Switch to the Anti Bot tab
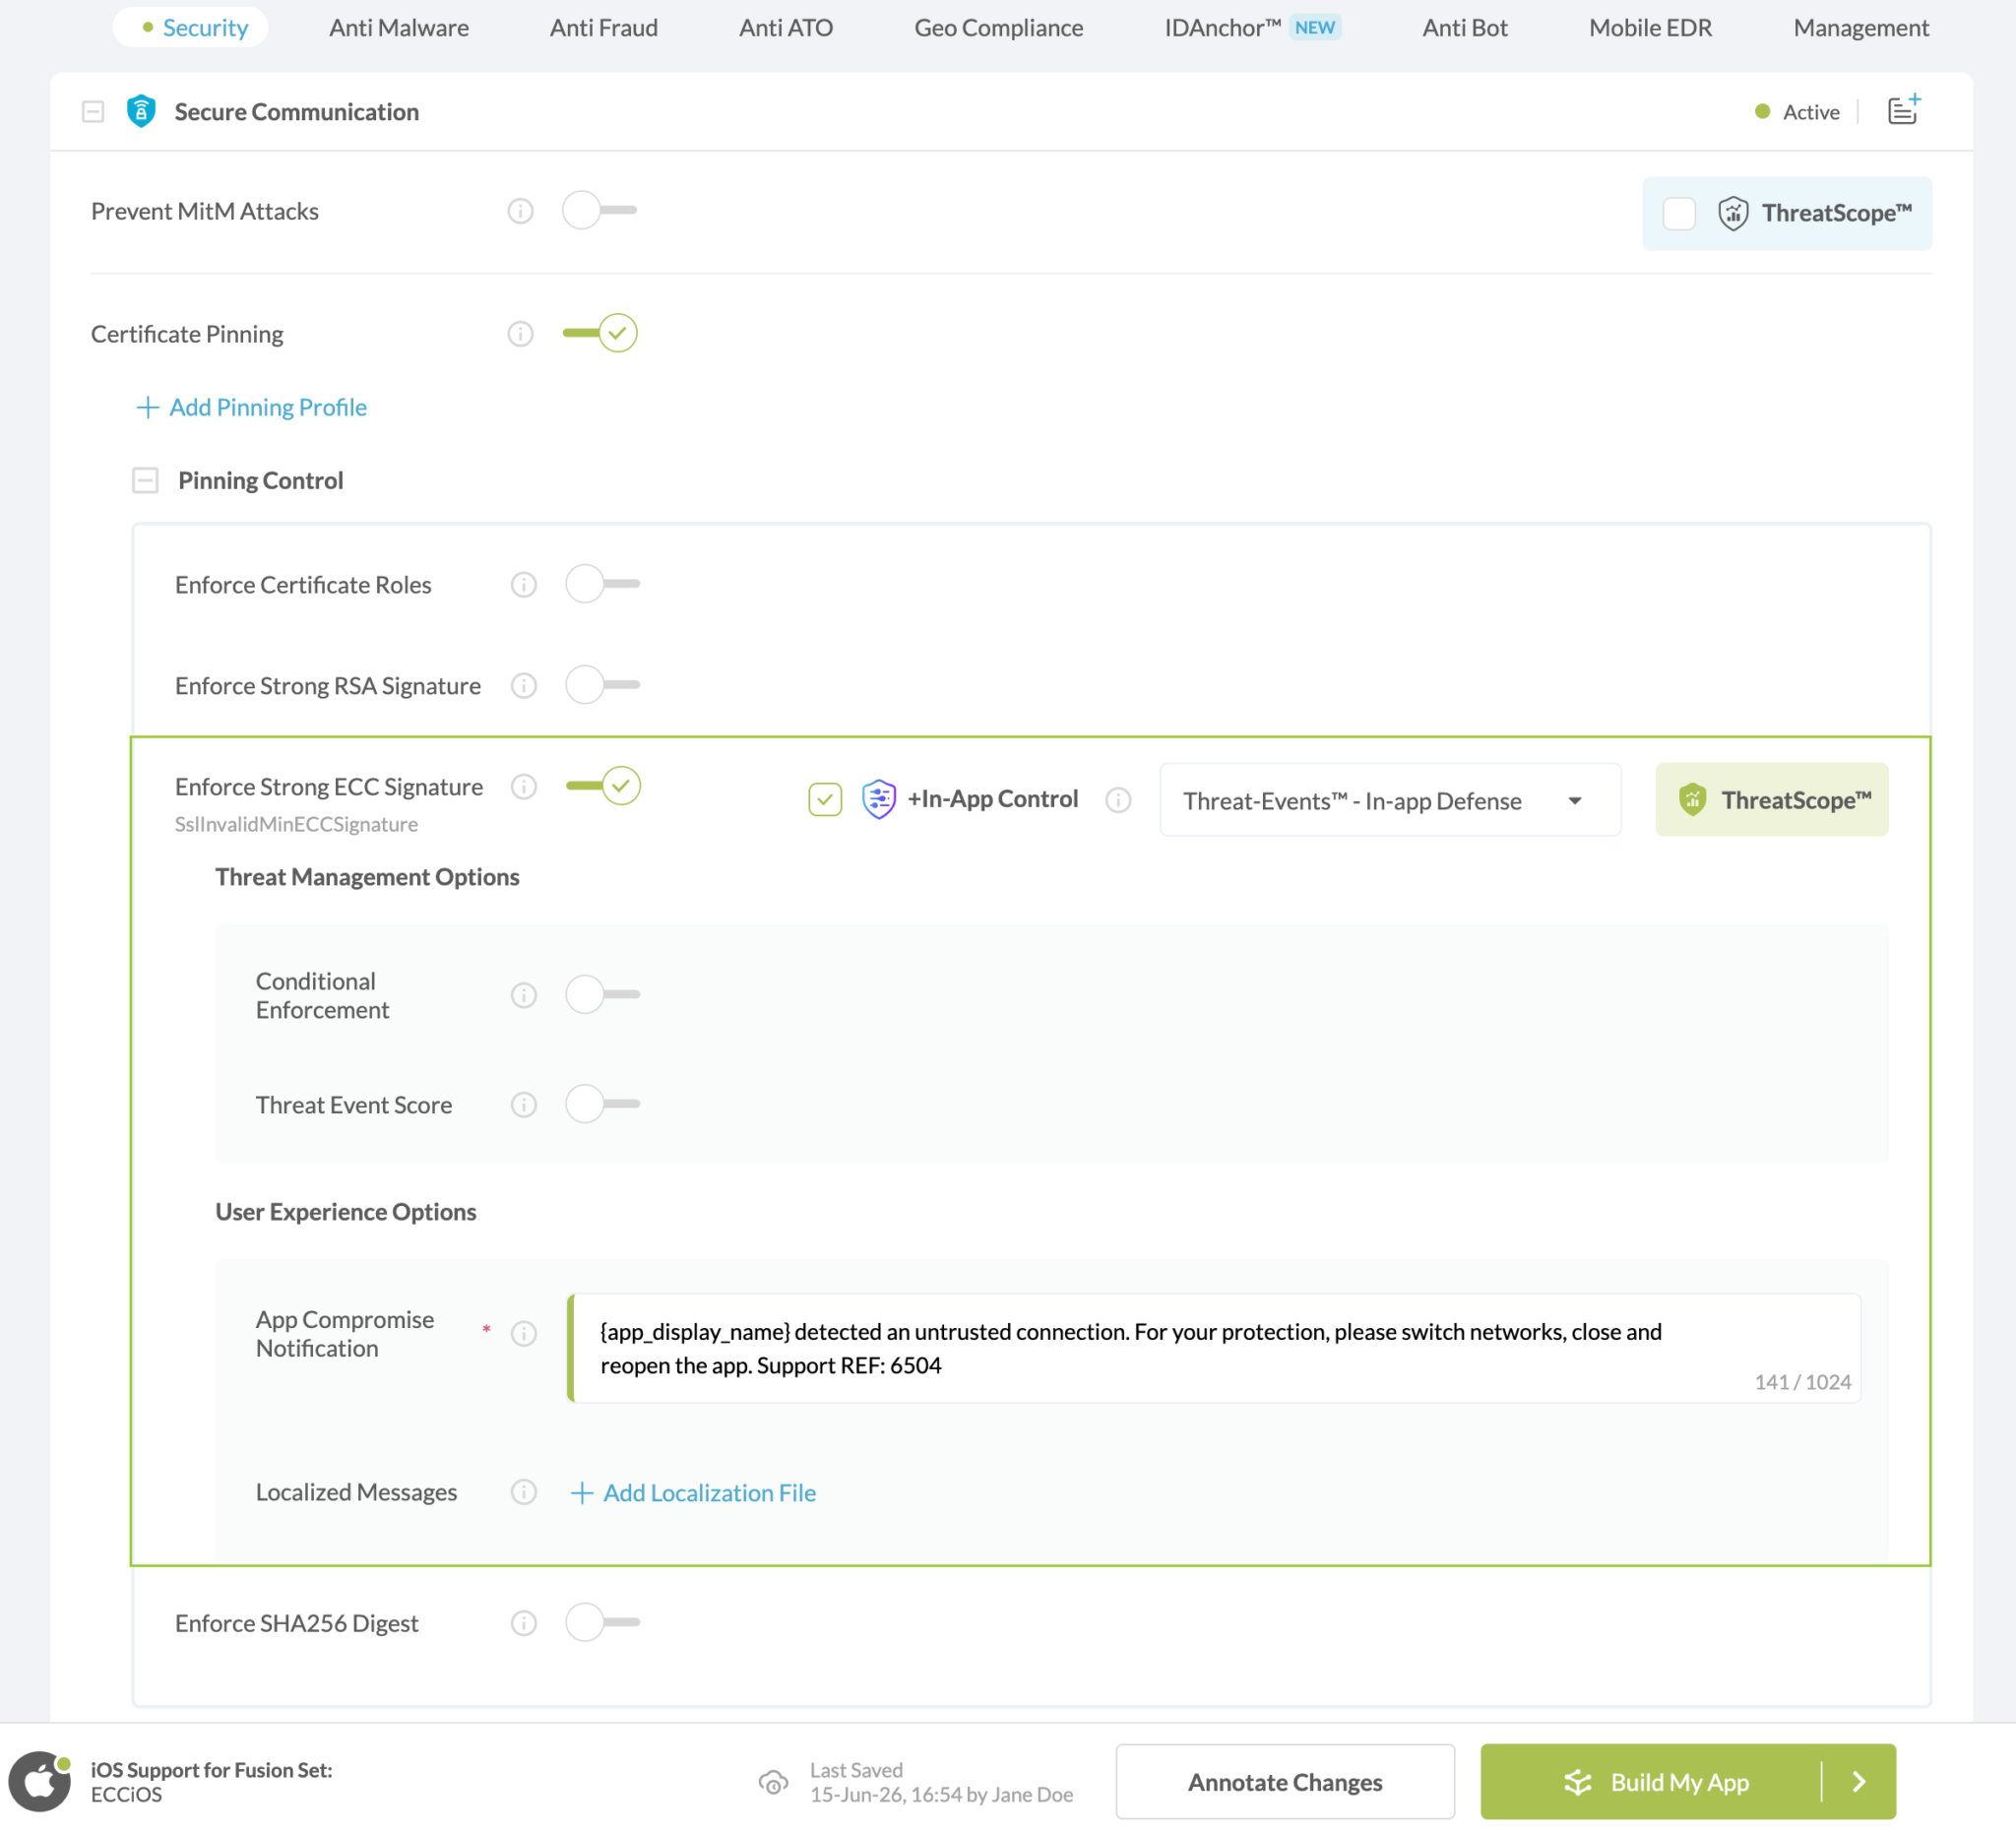Screen dimensions: 2016x1833 [1465, 28]
